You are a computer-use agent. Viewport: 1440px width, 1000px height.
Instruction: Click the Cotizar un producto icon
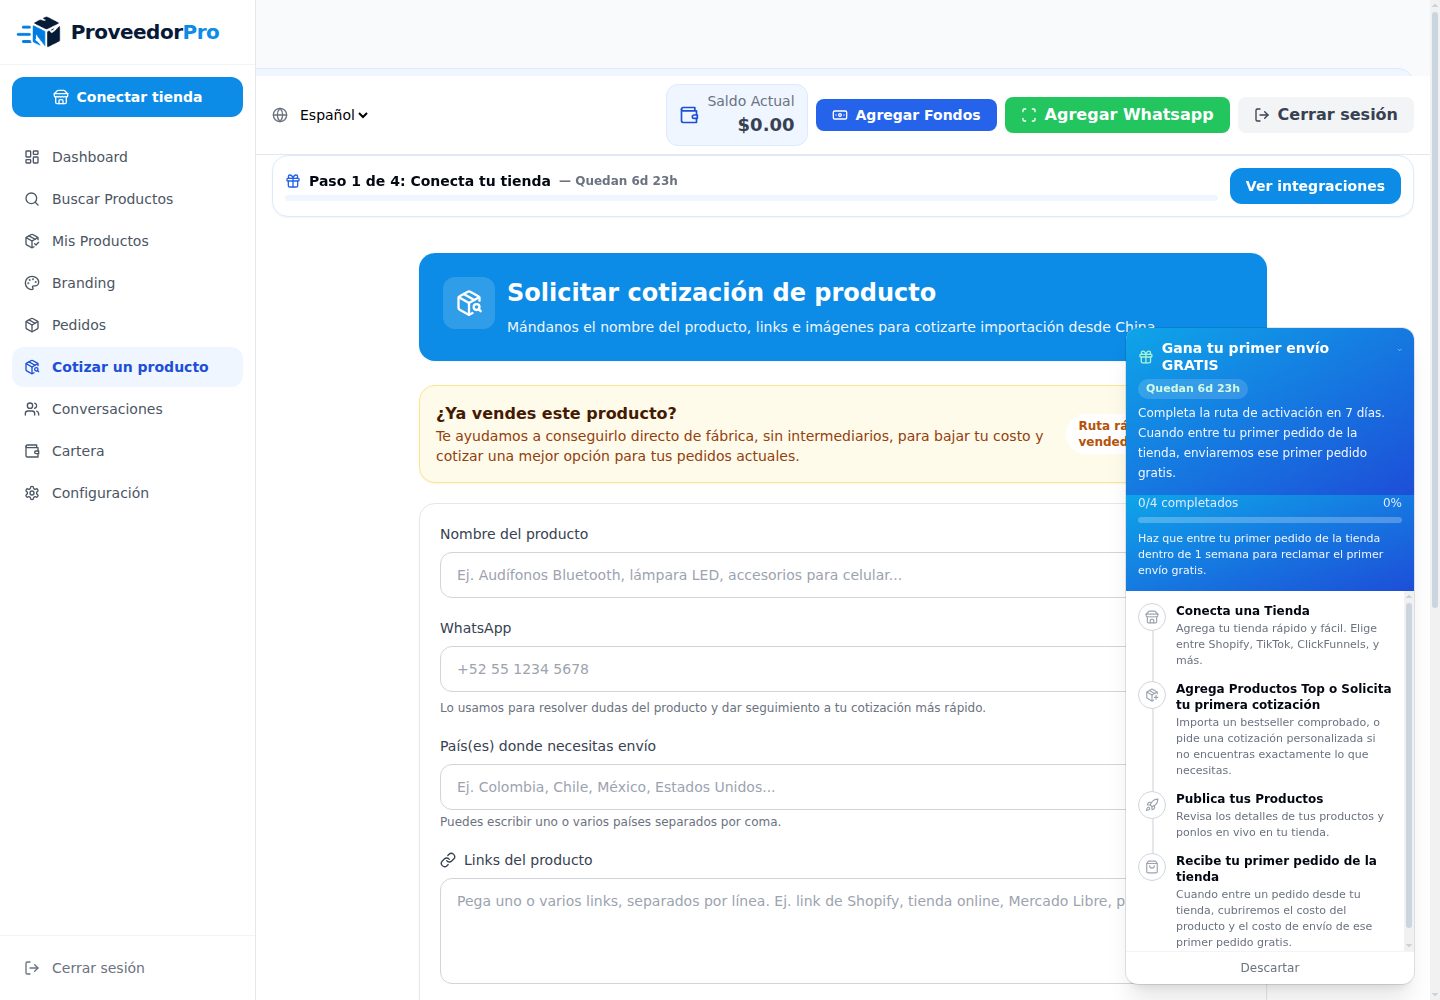click(x=32, y=367)
